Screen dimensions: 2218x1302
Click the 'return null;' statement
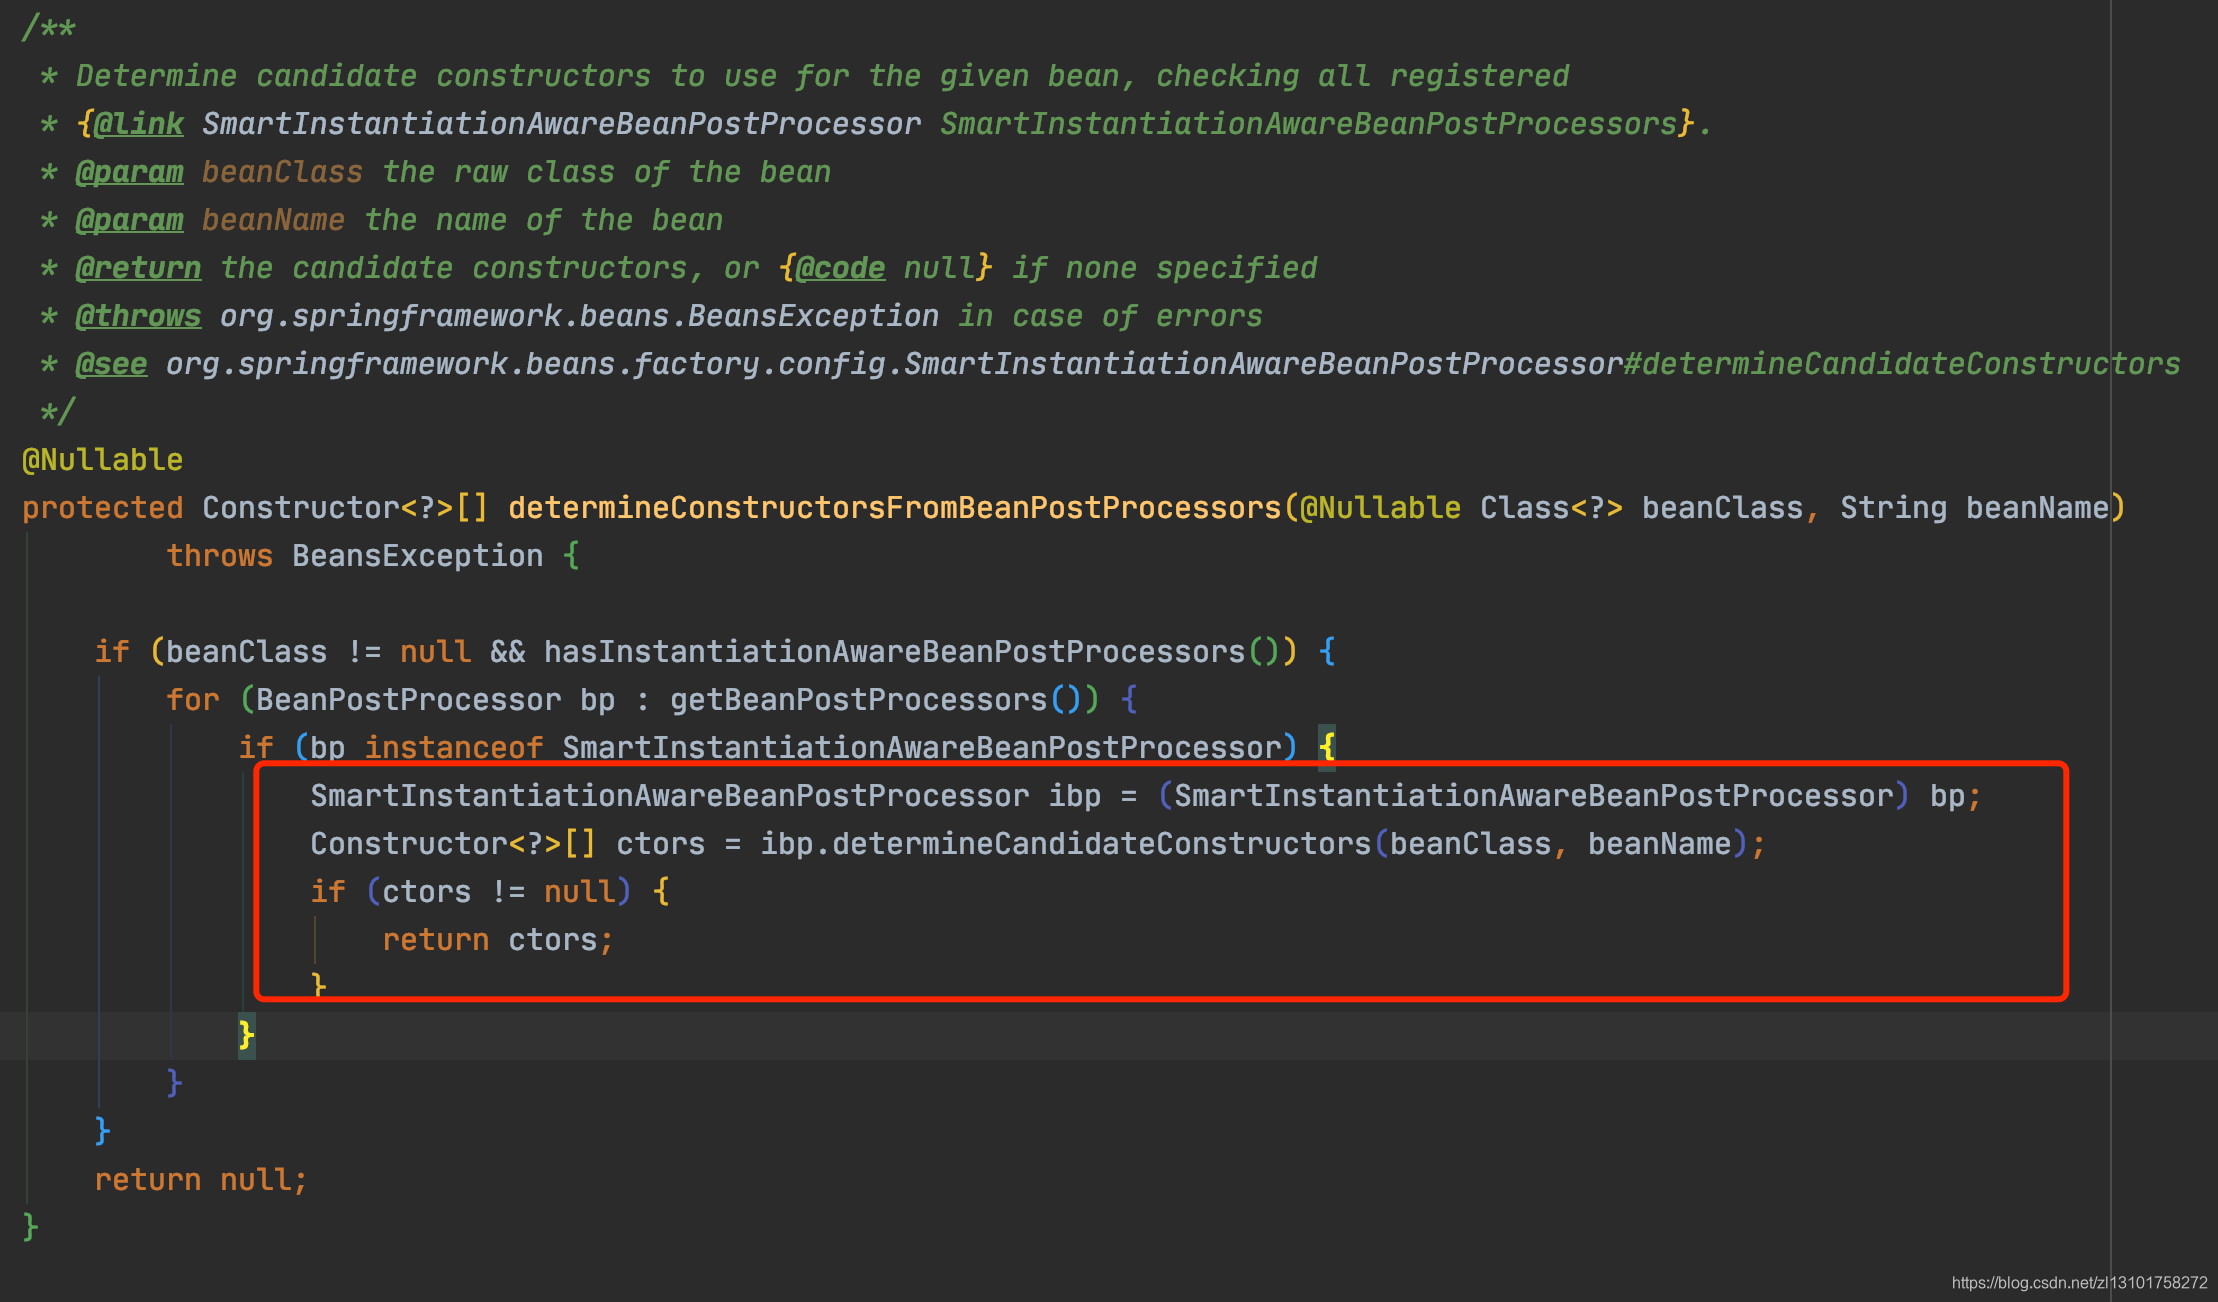[200, 1180]
